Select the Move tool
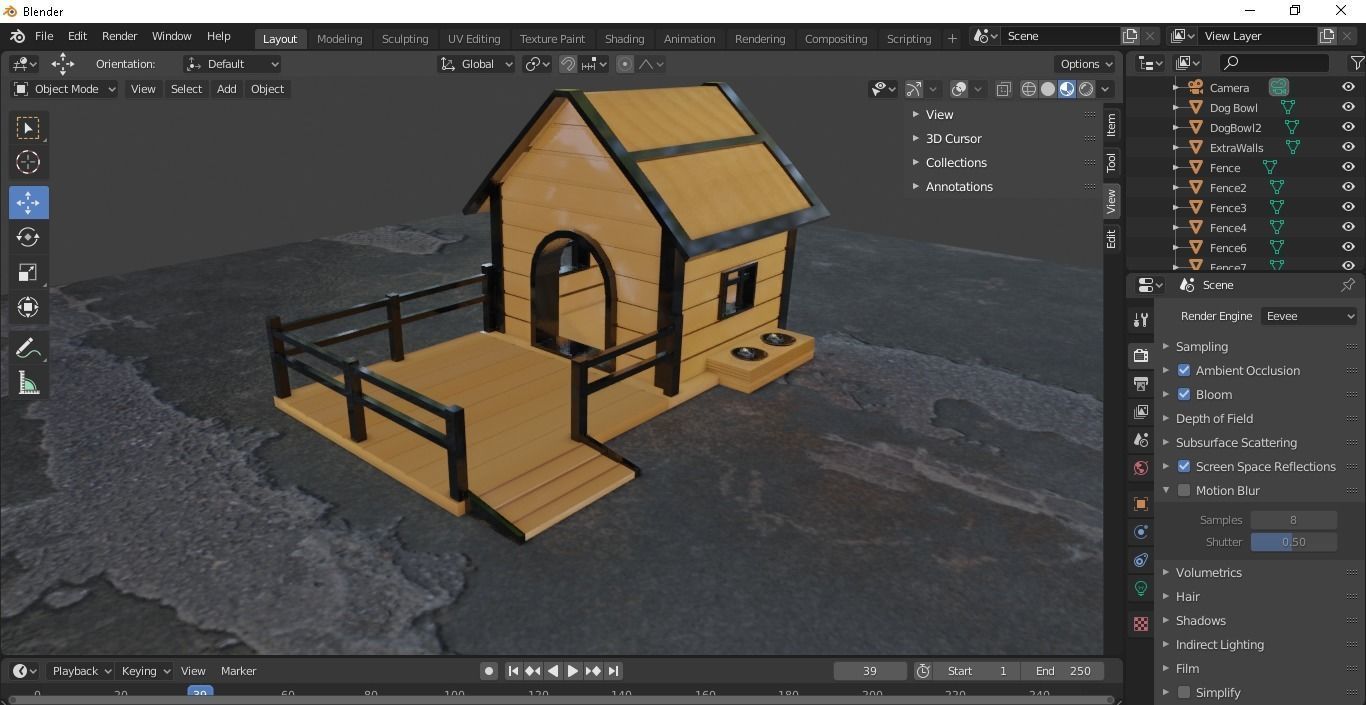1366x705 pixels. coord(28,202)
